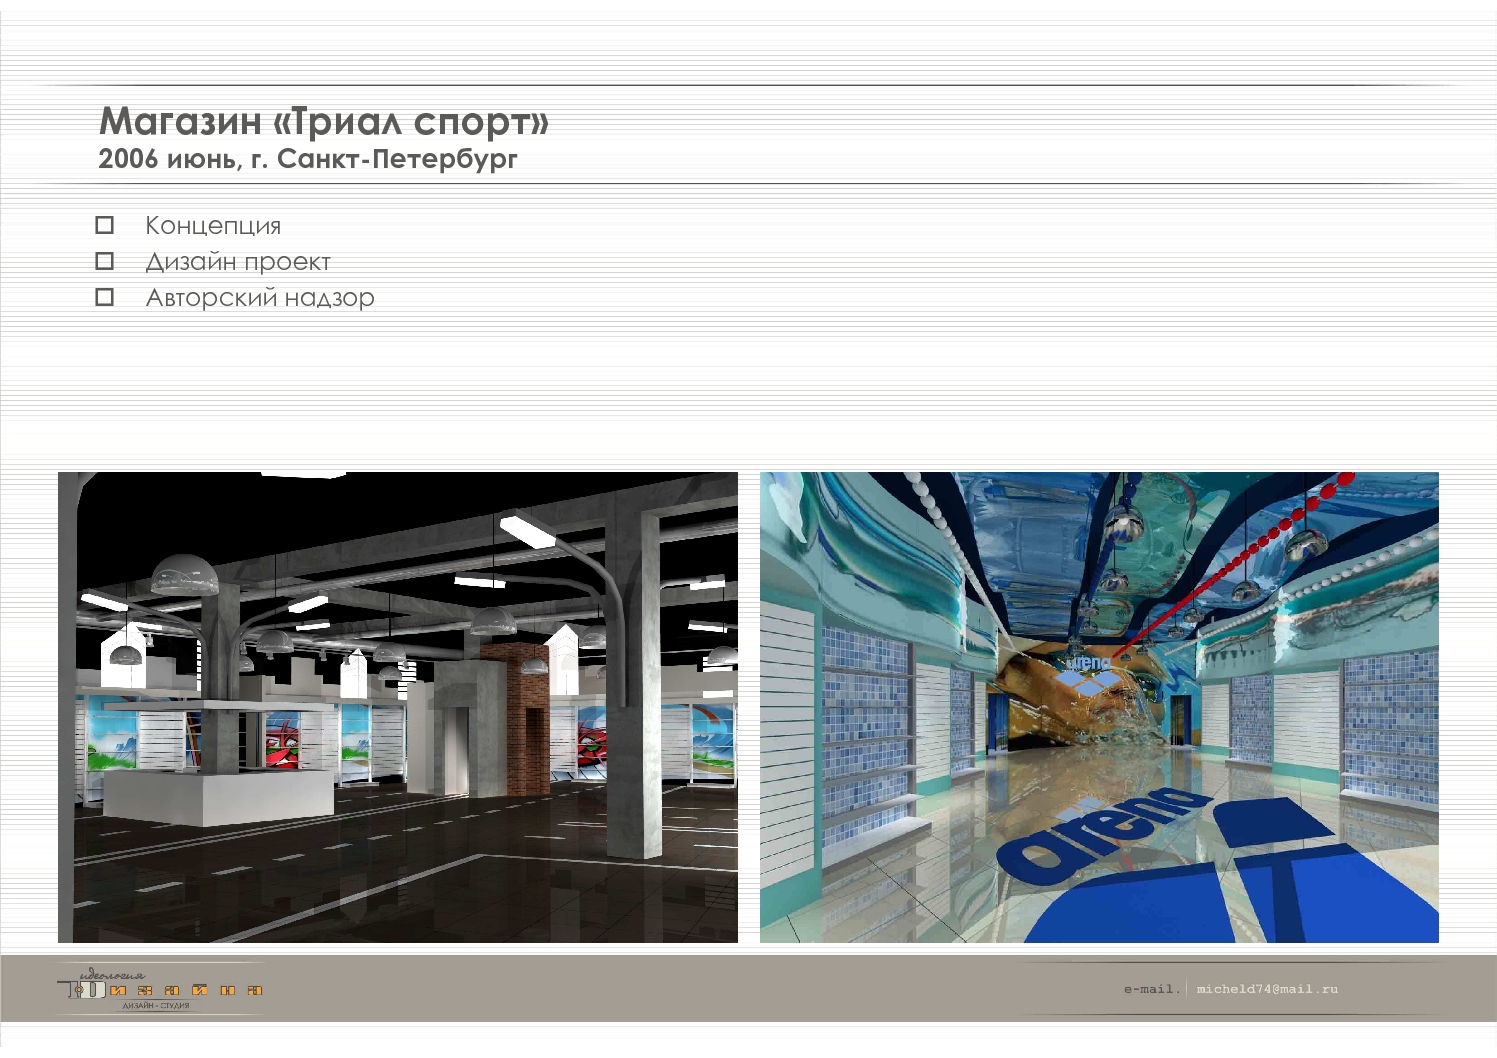Click the checkbox beside "Концепция"
Screen dimensions: 1497x1058
pyautogui.click(x=104, y=225)
